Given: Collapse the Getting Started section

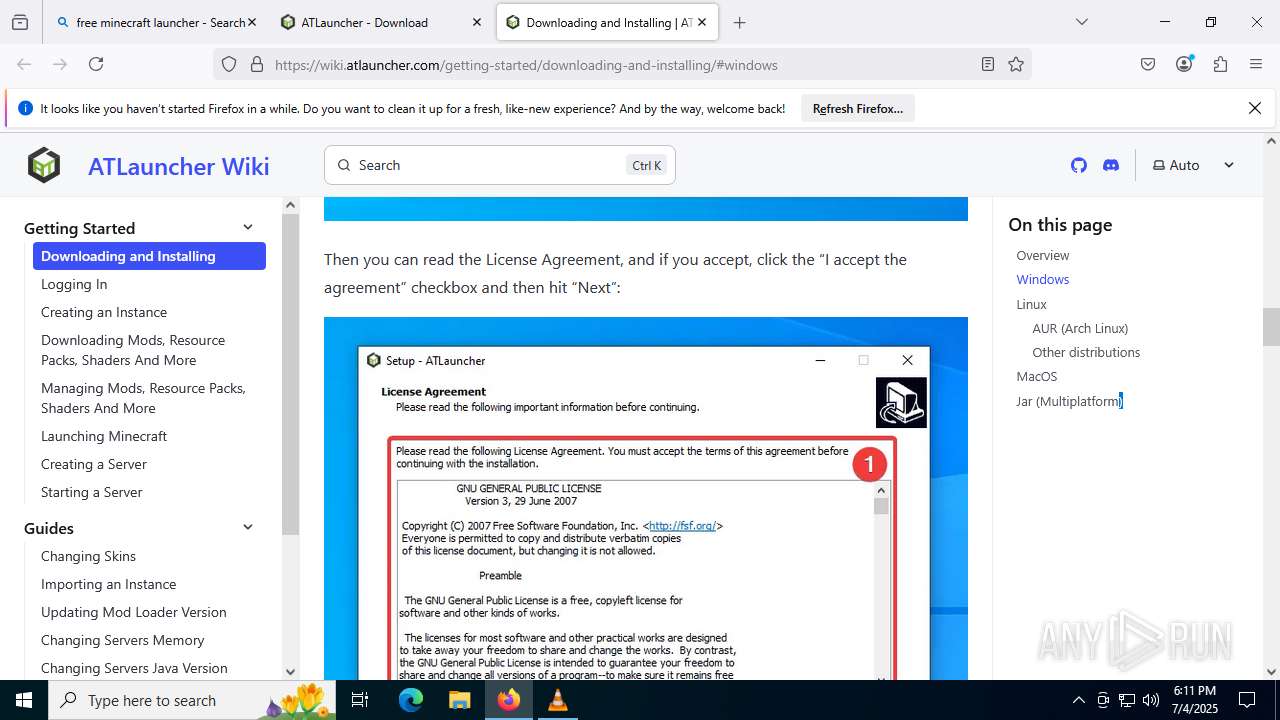Looking at the screenshot, I should pyautogui.click(x=248, y=228).
